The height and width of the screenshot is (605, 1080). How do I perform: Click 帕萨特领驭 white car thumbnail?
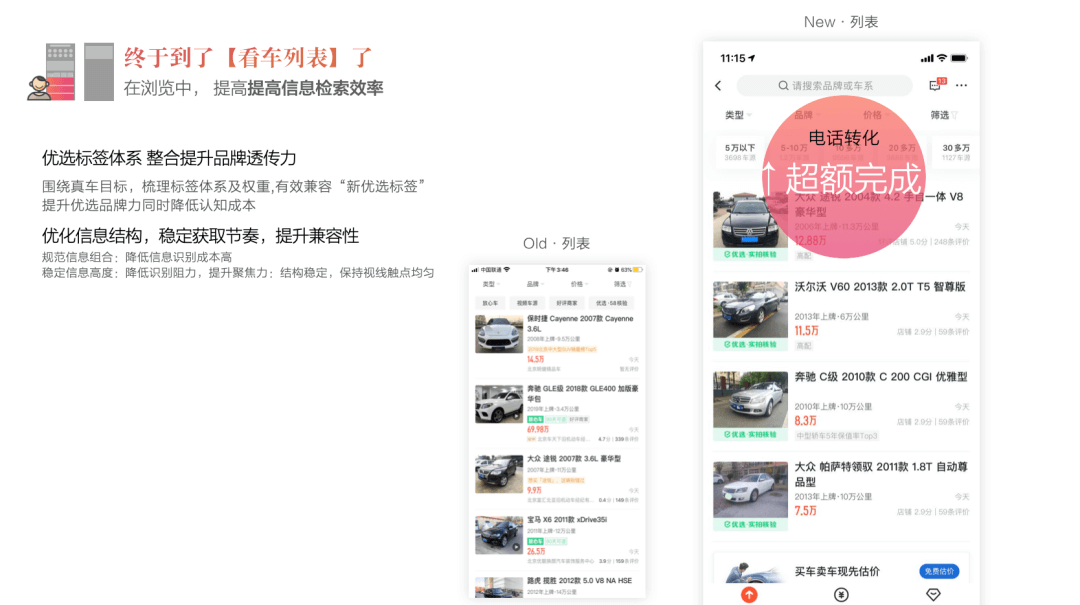(750, 489)
